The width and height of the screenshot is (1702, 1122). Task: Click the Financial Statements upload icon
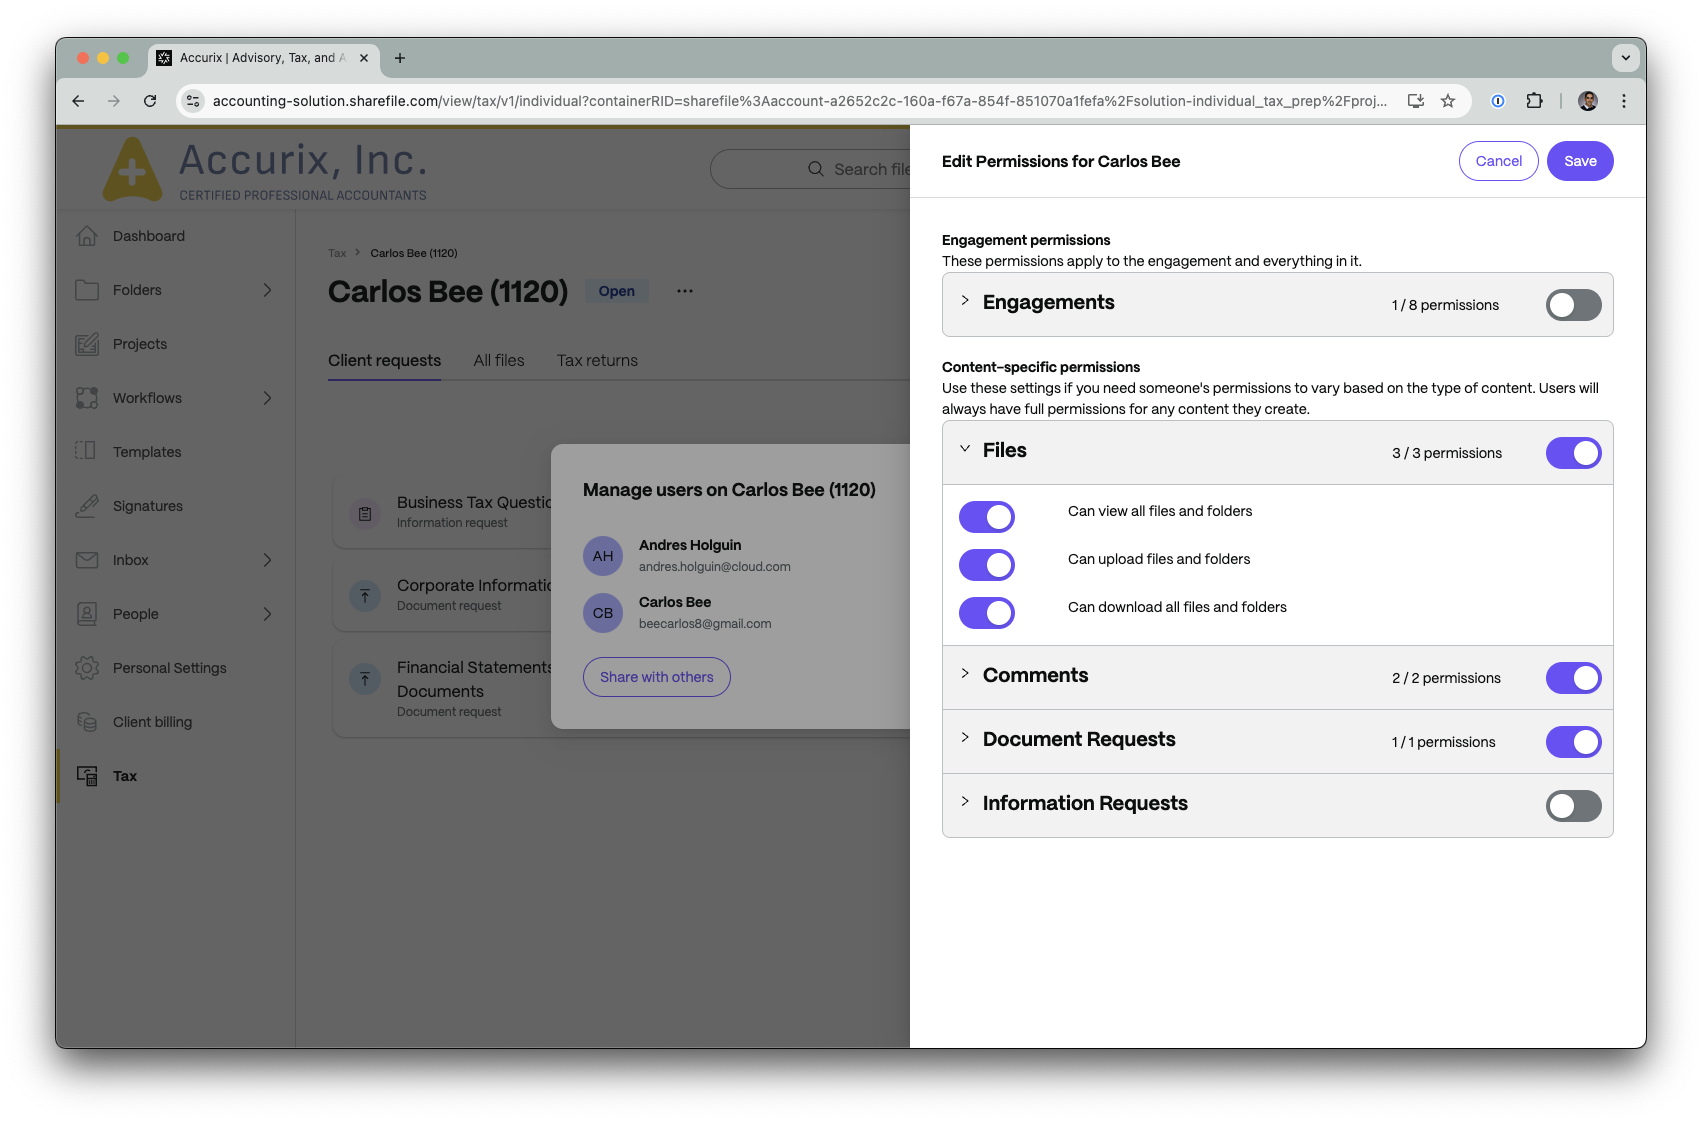pyautogui.click(x=365, y=679)
